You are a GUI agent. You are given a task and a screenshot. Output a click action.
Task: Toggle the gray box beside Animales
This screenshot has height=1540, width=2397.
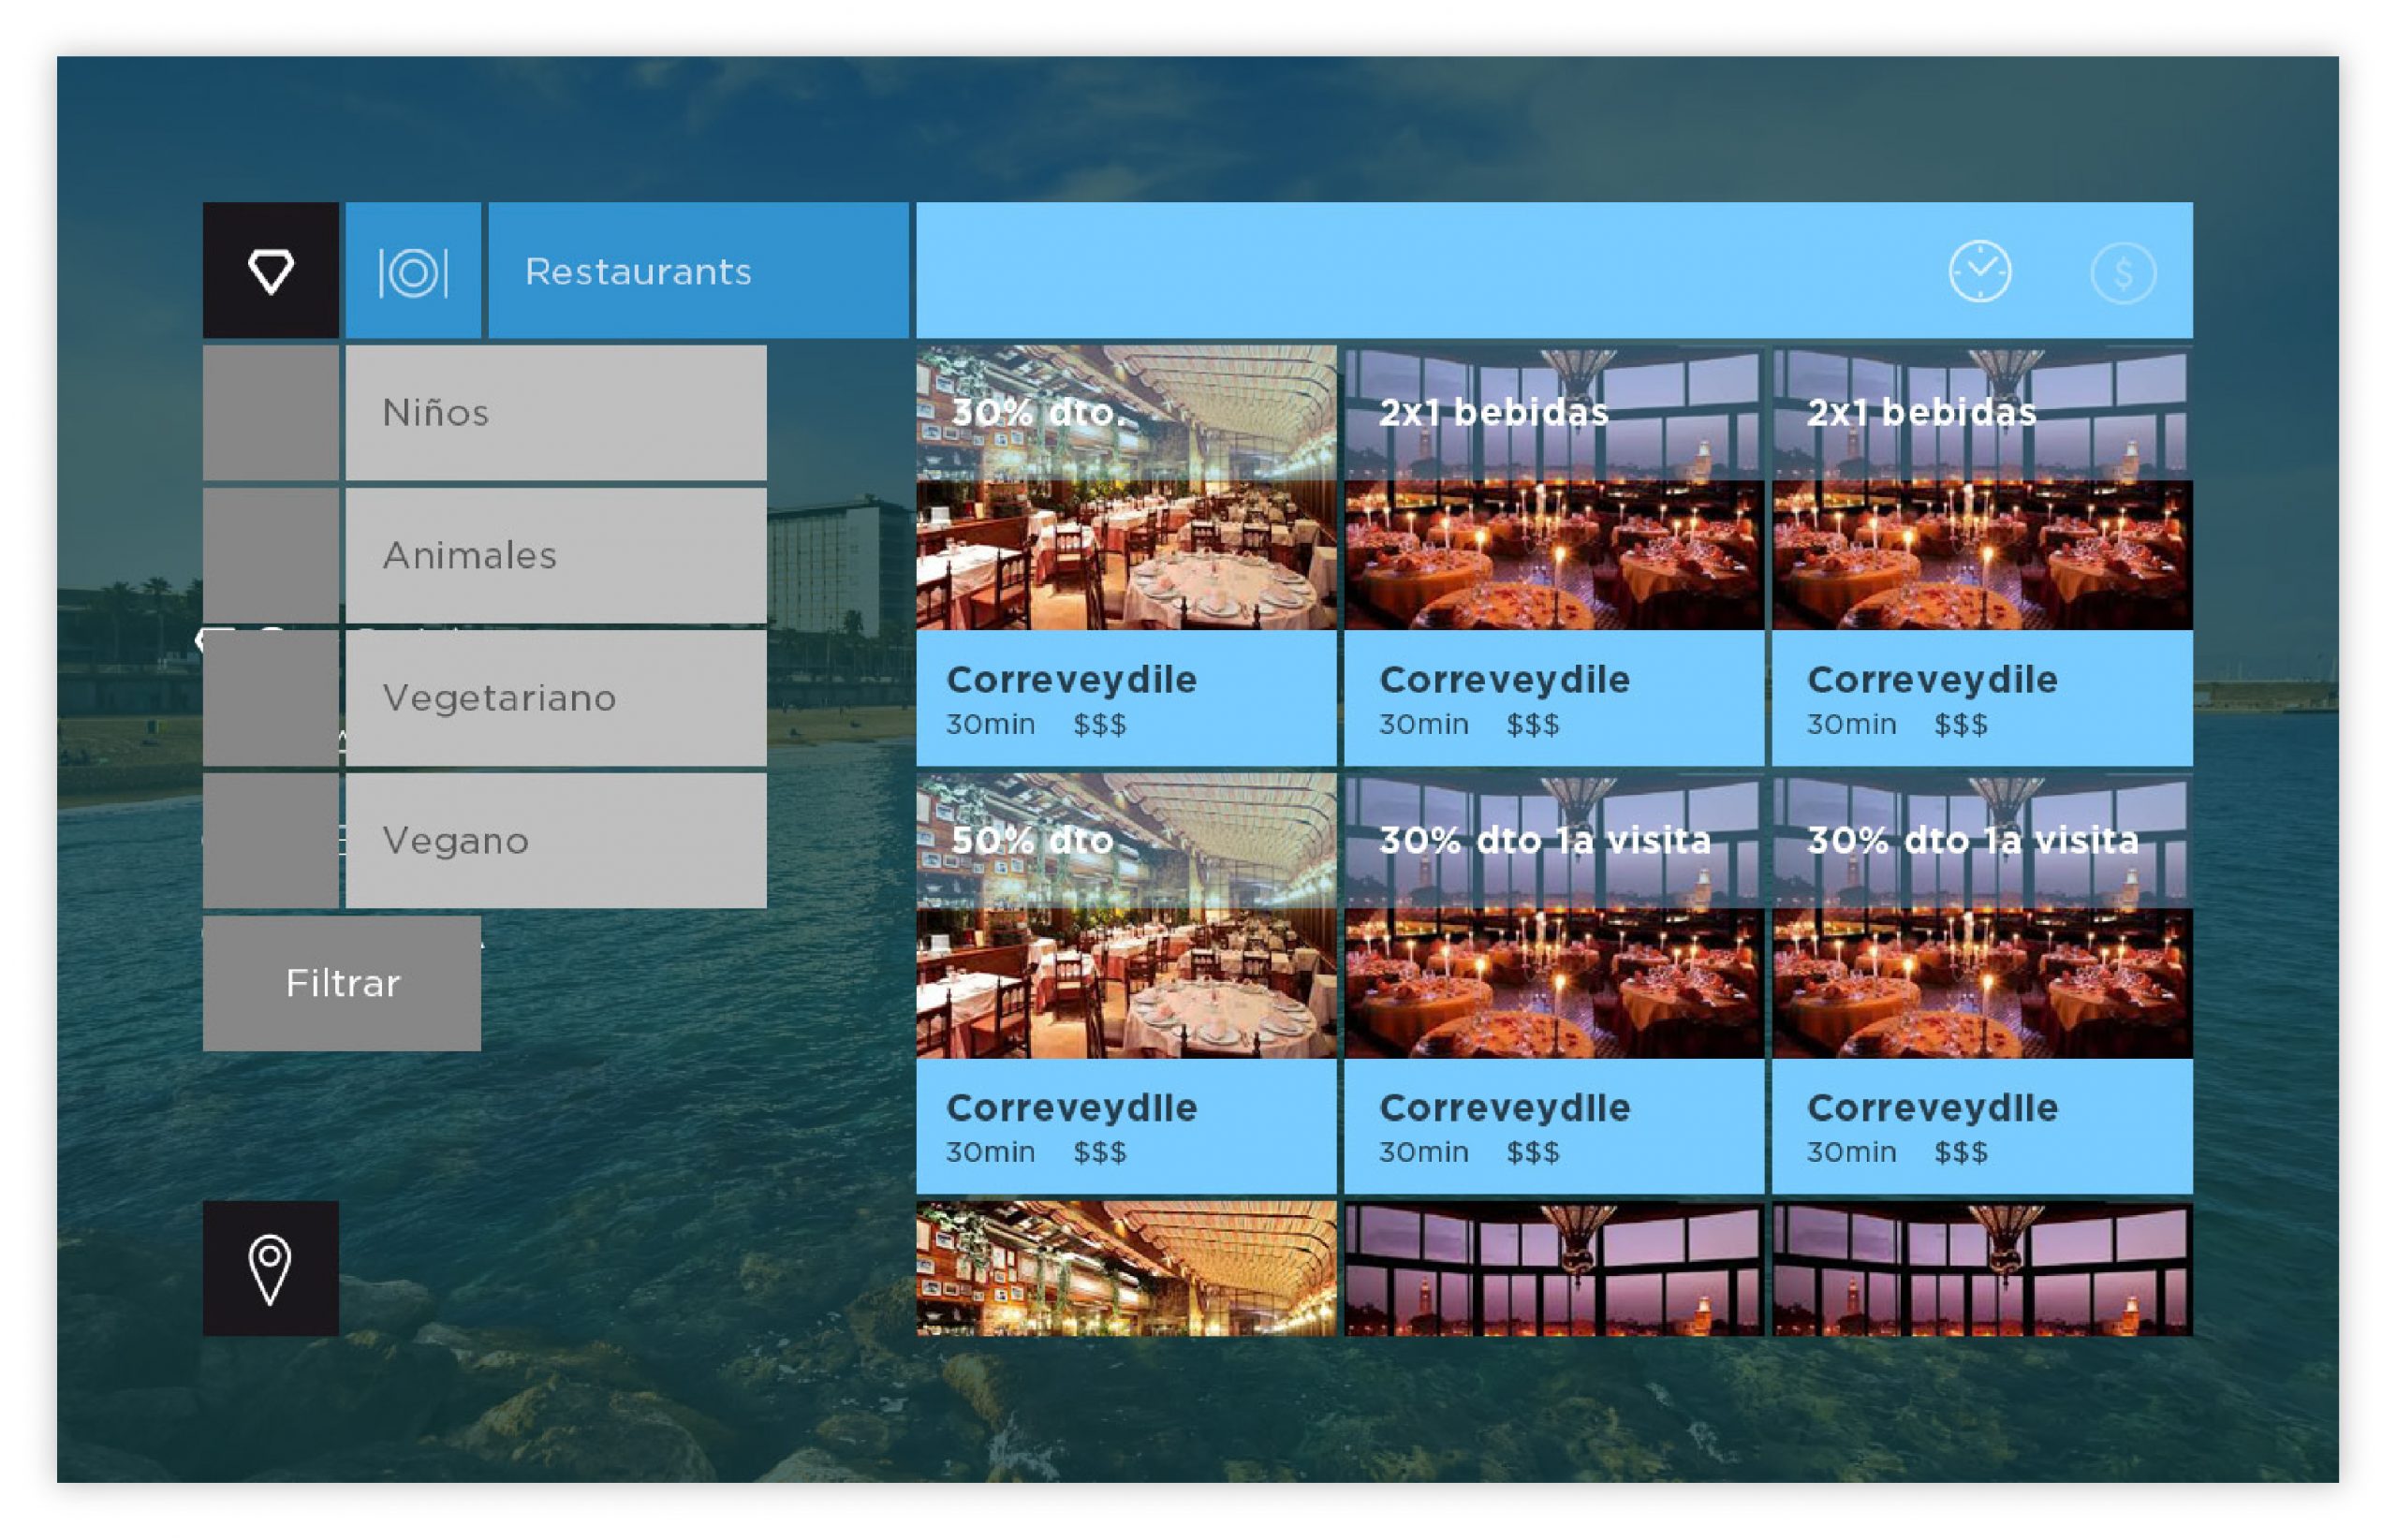[270, 555]
